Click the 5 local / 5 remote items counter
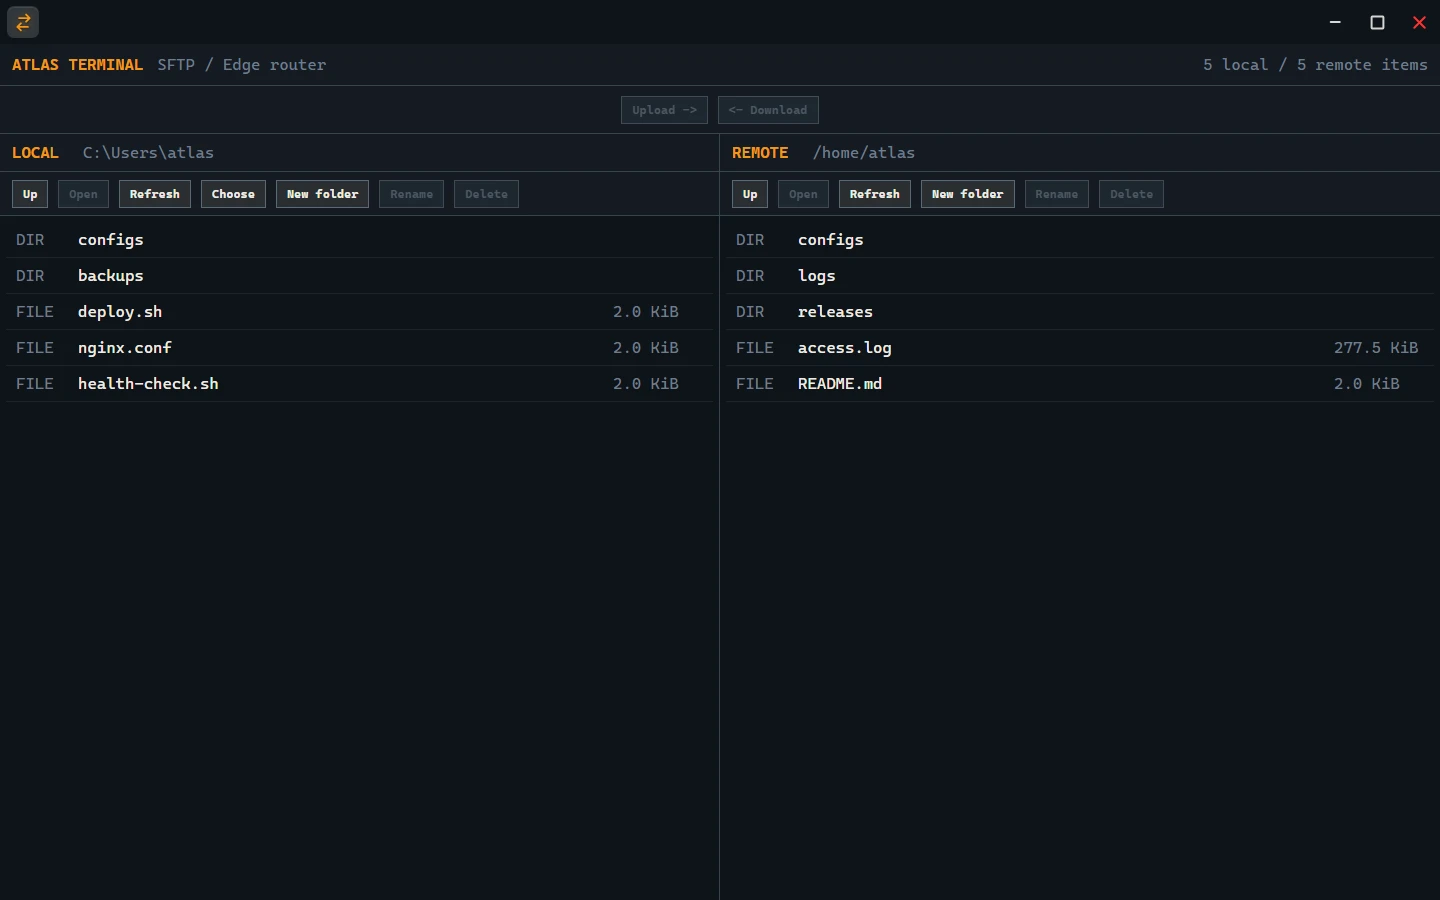1440x900 pixels. pos(1315,65)
